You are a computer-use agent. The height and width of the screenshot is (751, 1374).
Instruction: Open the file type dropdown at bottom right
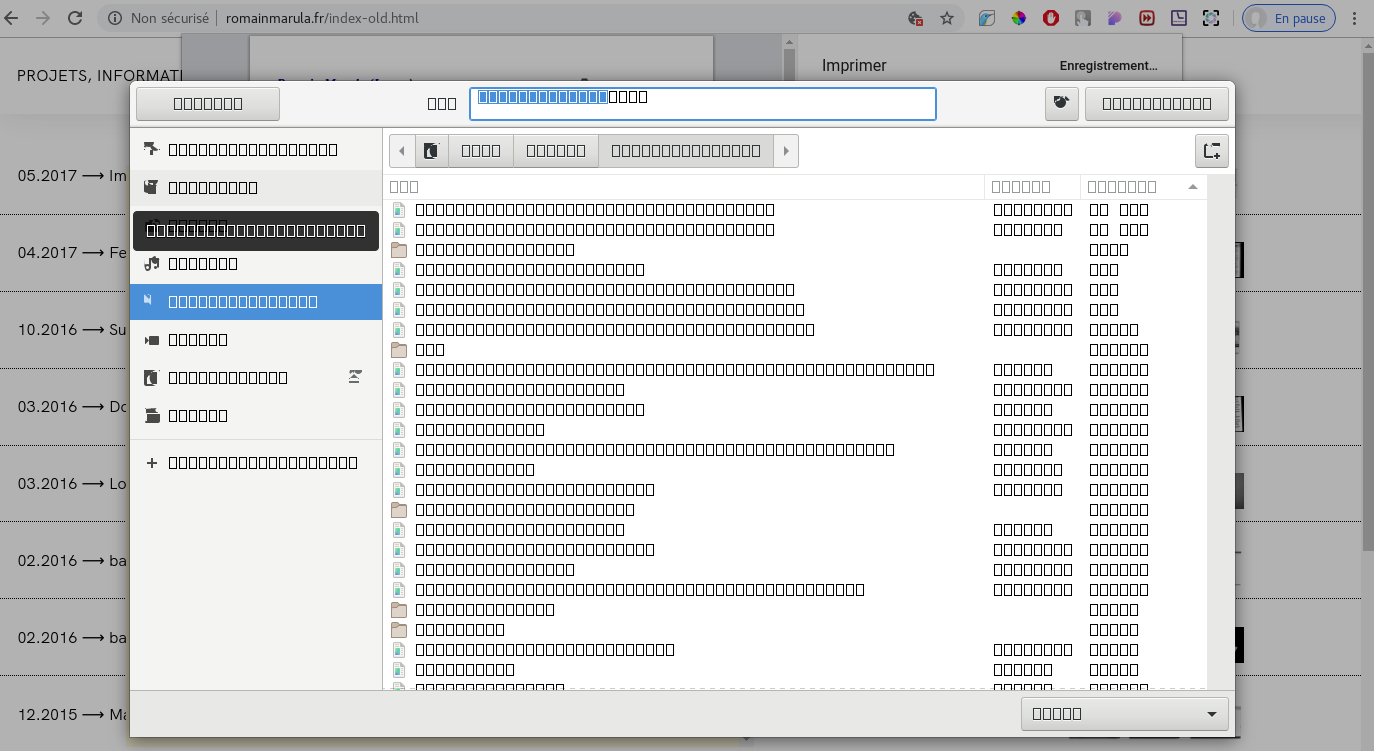1125,714
